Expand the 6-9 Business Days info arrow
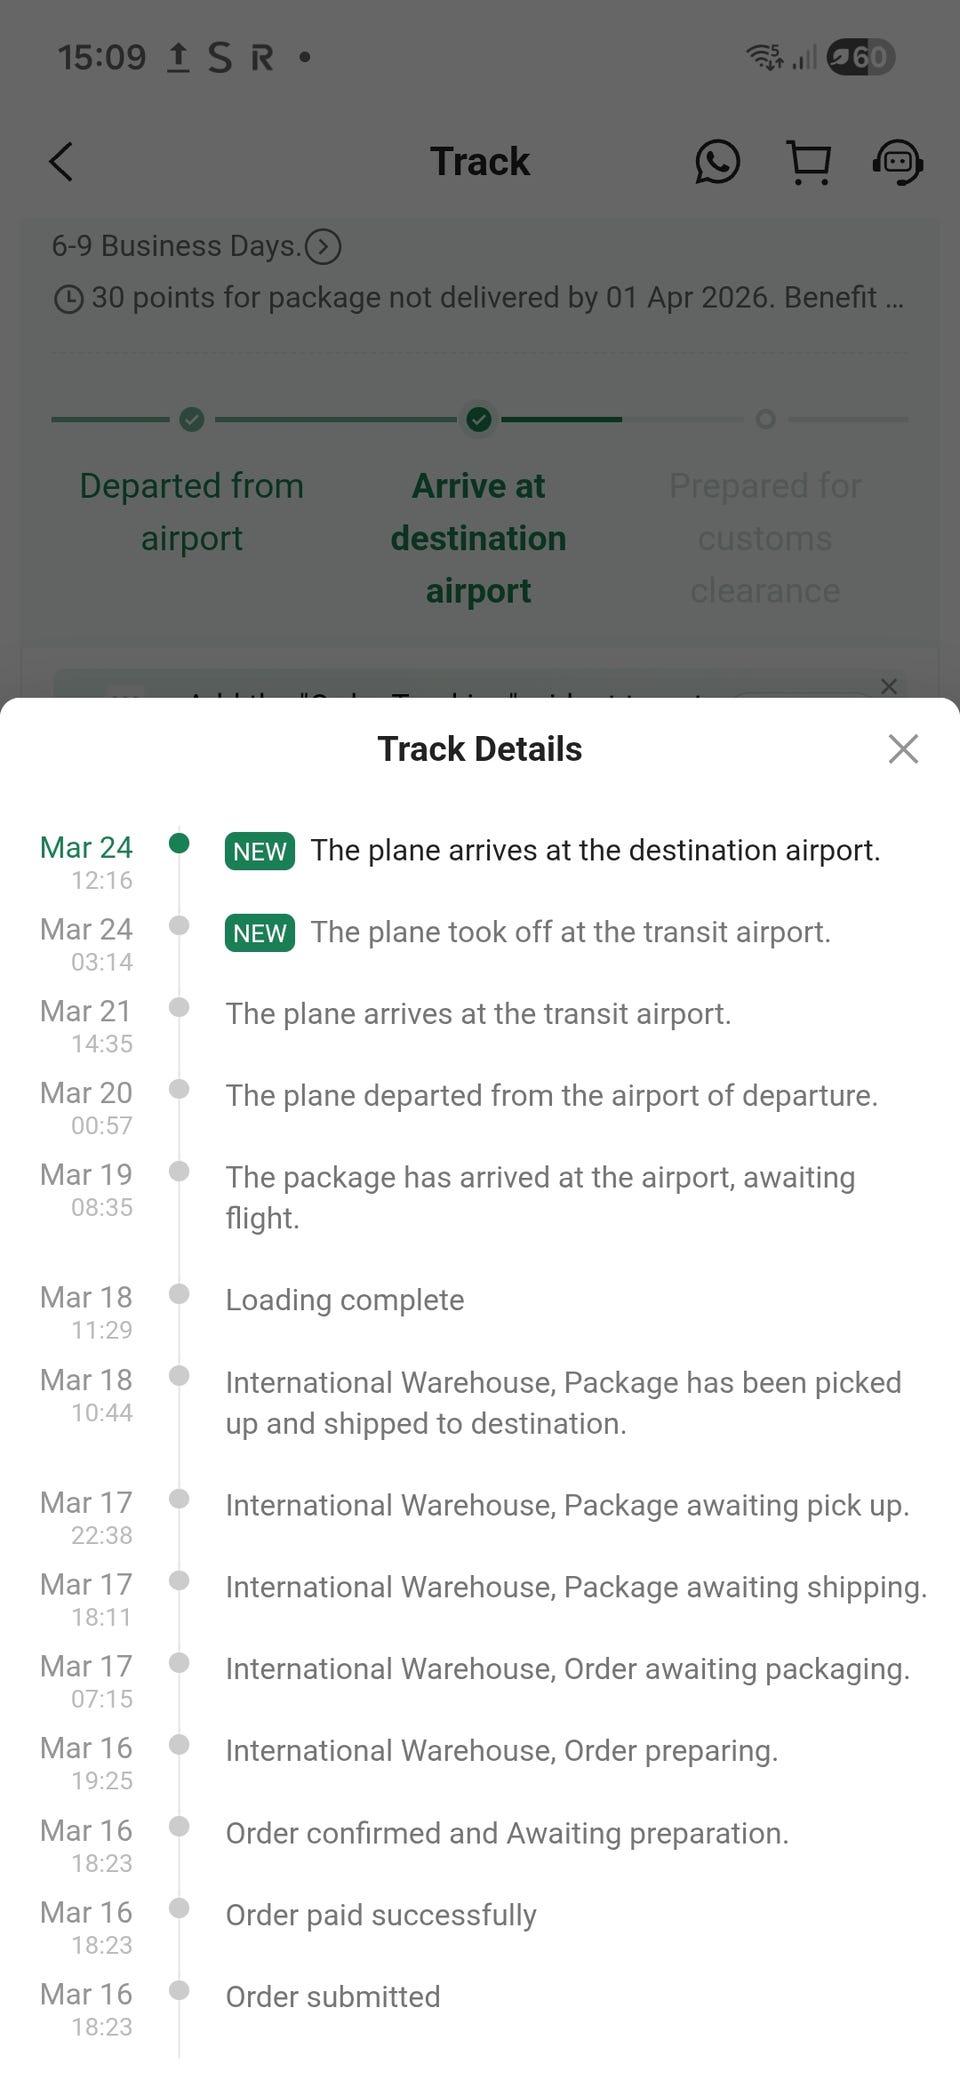The image size is (960, 2080). [x=323, y=246]
